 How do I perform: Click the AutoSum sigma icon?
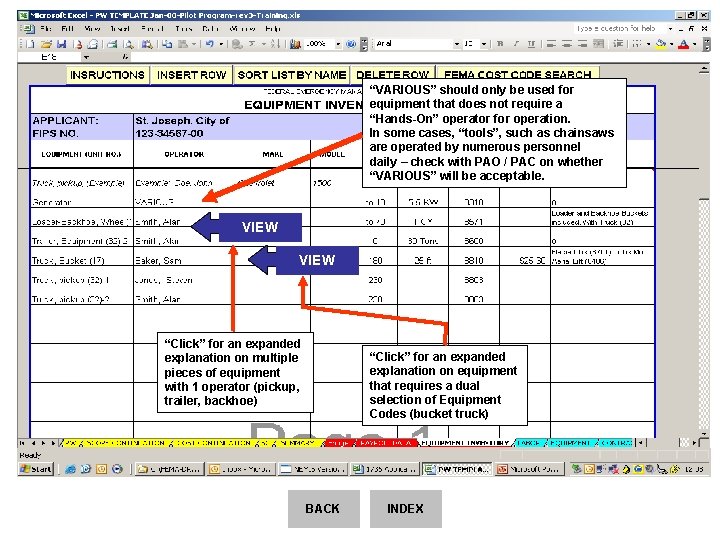click(252, 44)
